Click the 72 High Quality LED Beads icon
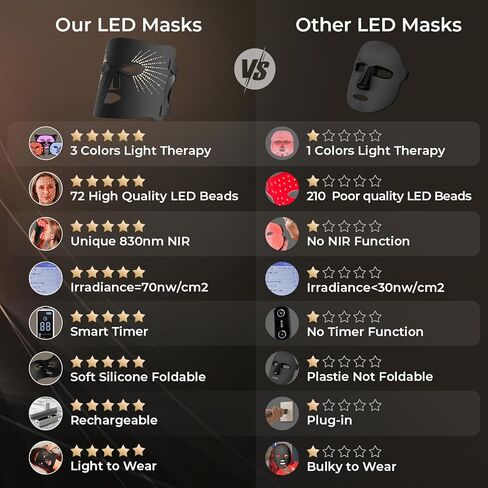The height and width of the screenshot is (488, 488). tap(46, 189)
